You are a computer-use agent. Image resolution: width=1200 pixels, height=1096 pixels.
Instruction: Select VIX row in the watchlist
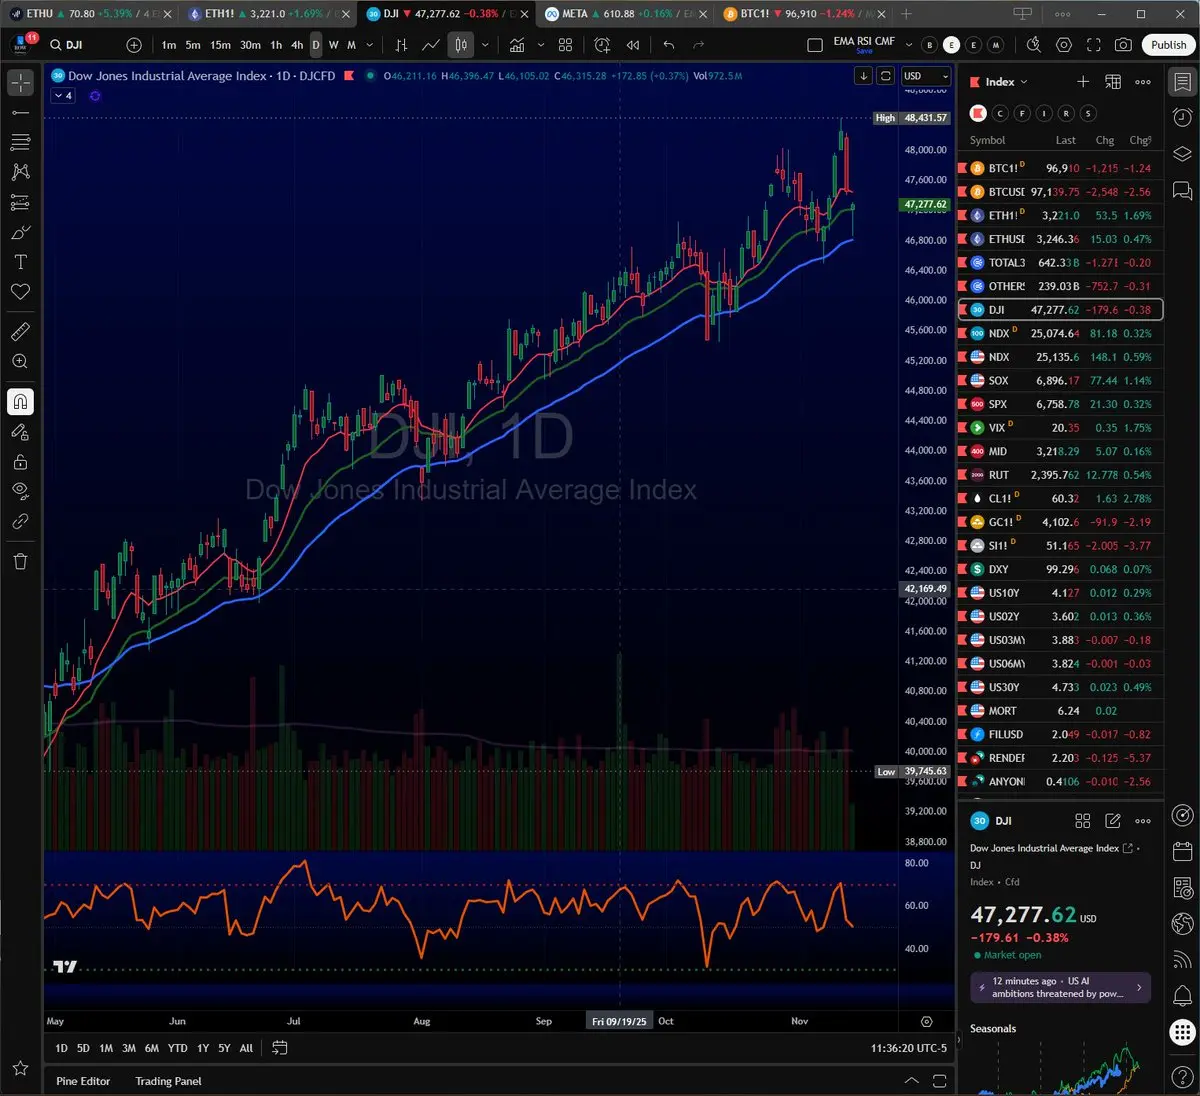pyautogui.click(x=1060, y=428)
